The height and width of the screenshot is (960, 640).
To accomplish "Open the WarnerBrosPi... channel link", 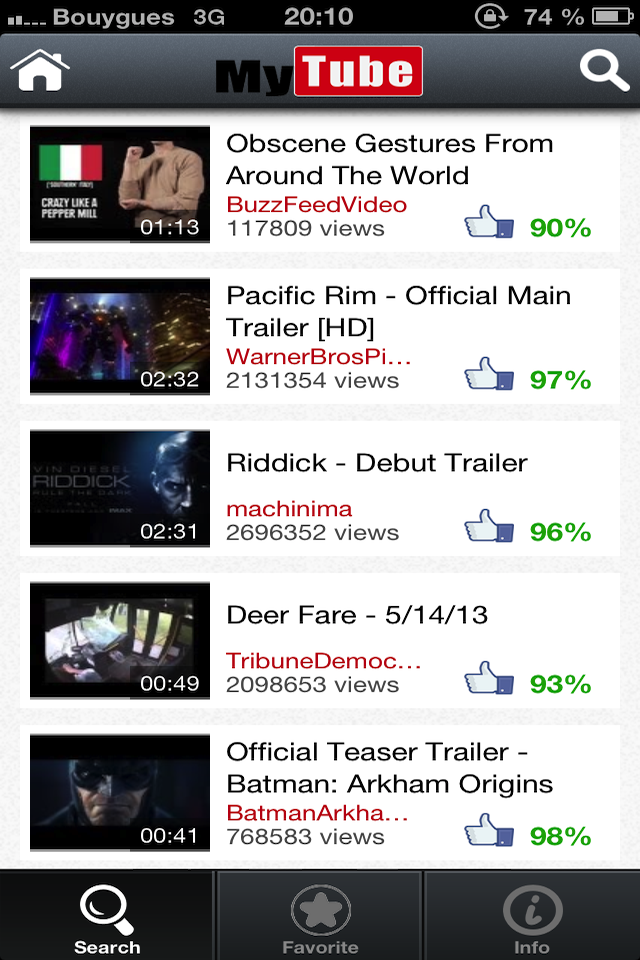I will click(318, 356).
